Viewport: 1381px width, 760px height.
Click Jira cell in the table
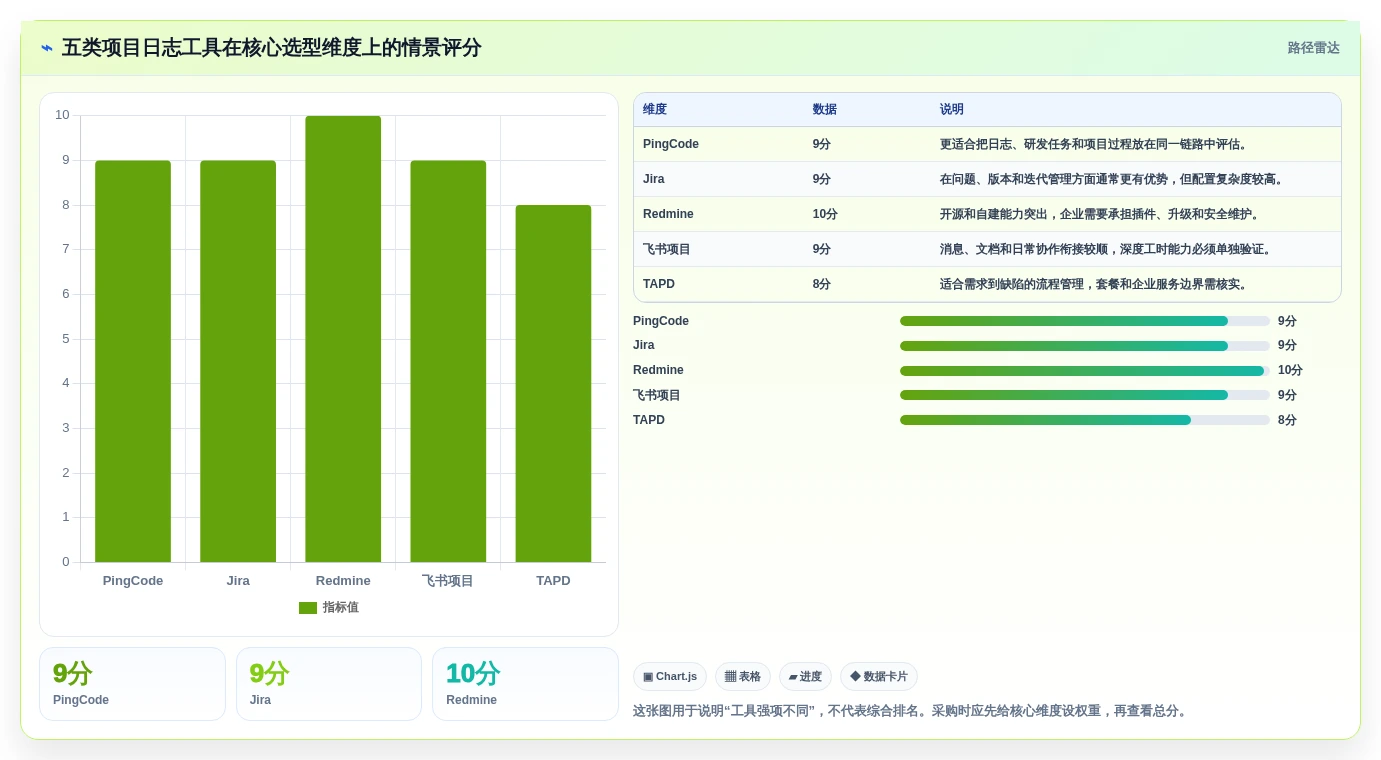pos(654,179)
